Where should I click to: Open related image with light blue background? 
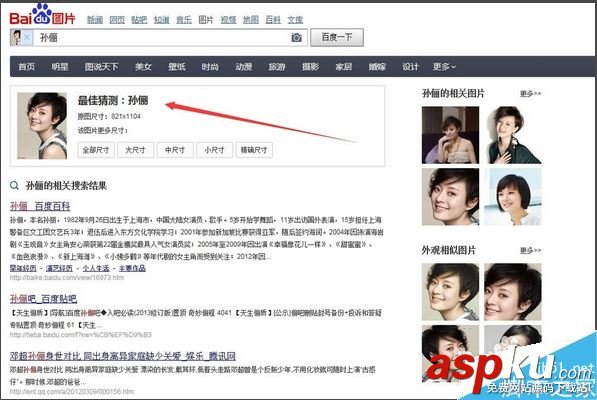[x=512, y=197]
